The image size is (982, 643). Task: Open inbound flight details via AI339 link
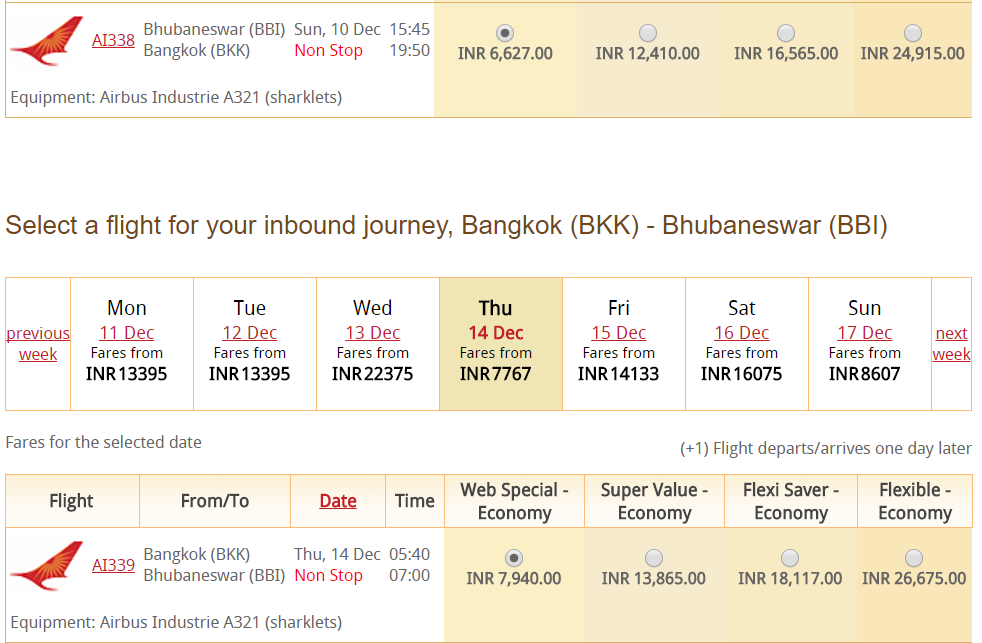[x=113, y=565]
